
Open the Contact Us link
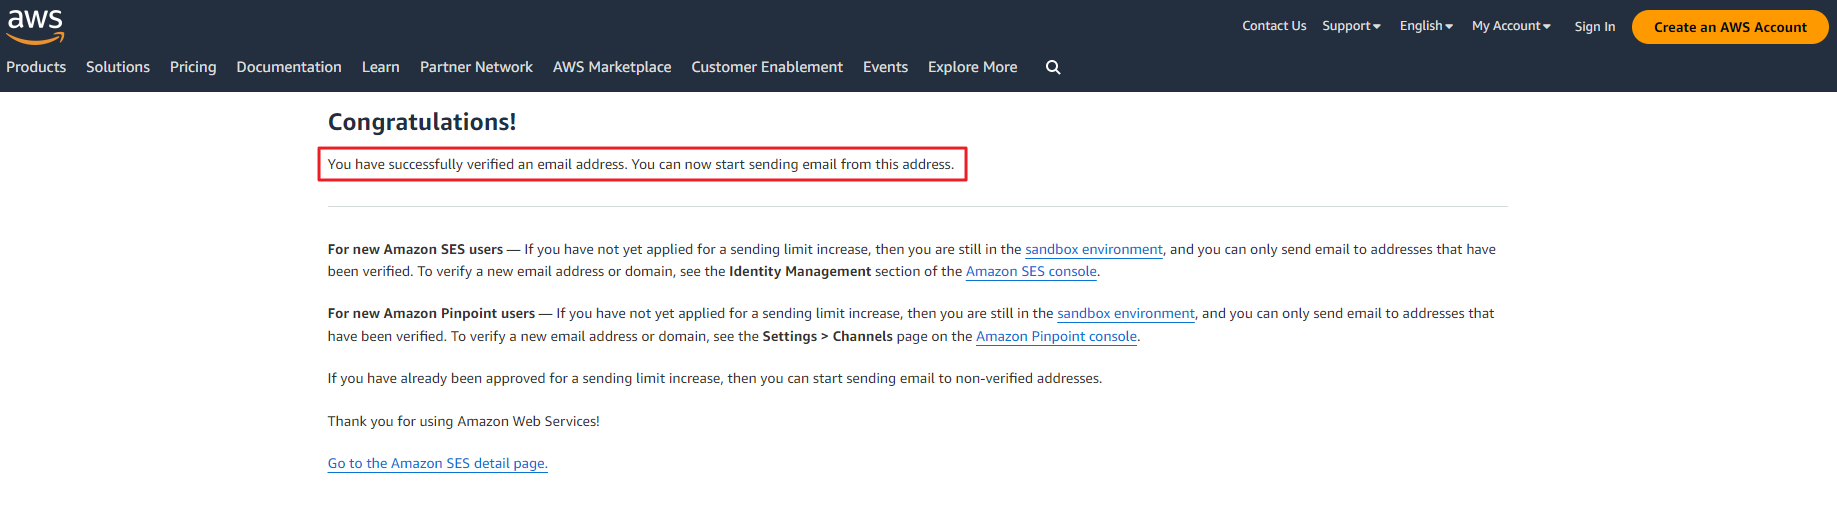click(x=1274, y=26)
